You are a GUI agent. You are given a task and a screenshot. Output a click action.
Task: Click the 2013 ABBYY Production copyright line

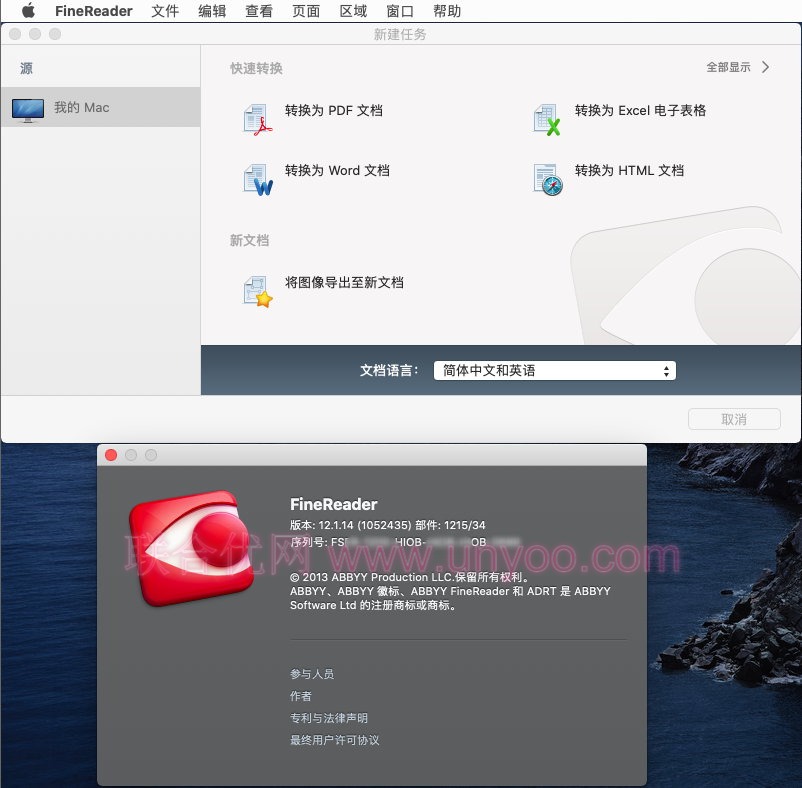410,577
